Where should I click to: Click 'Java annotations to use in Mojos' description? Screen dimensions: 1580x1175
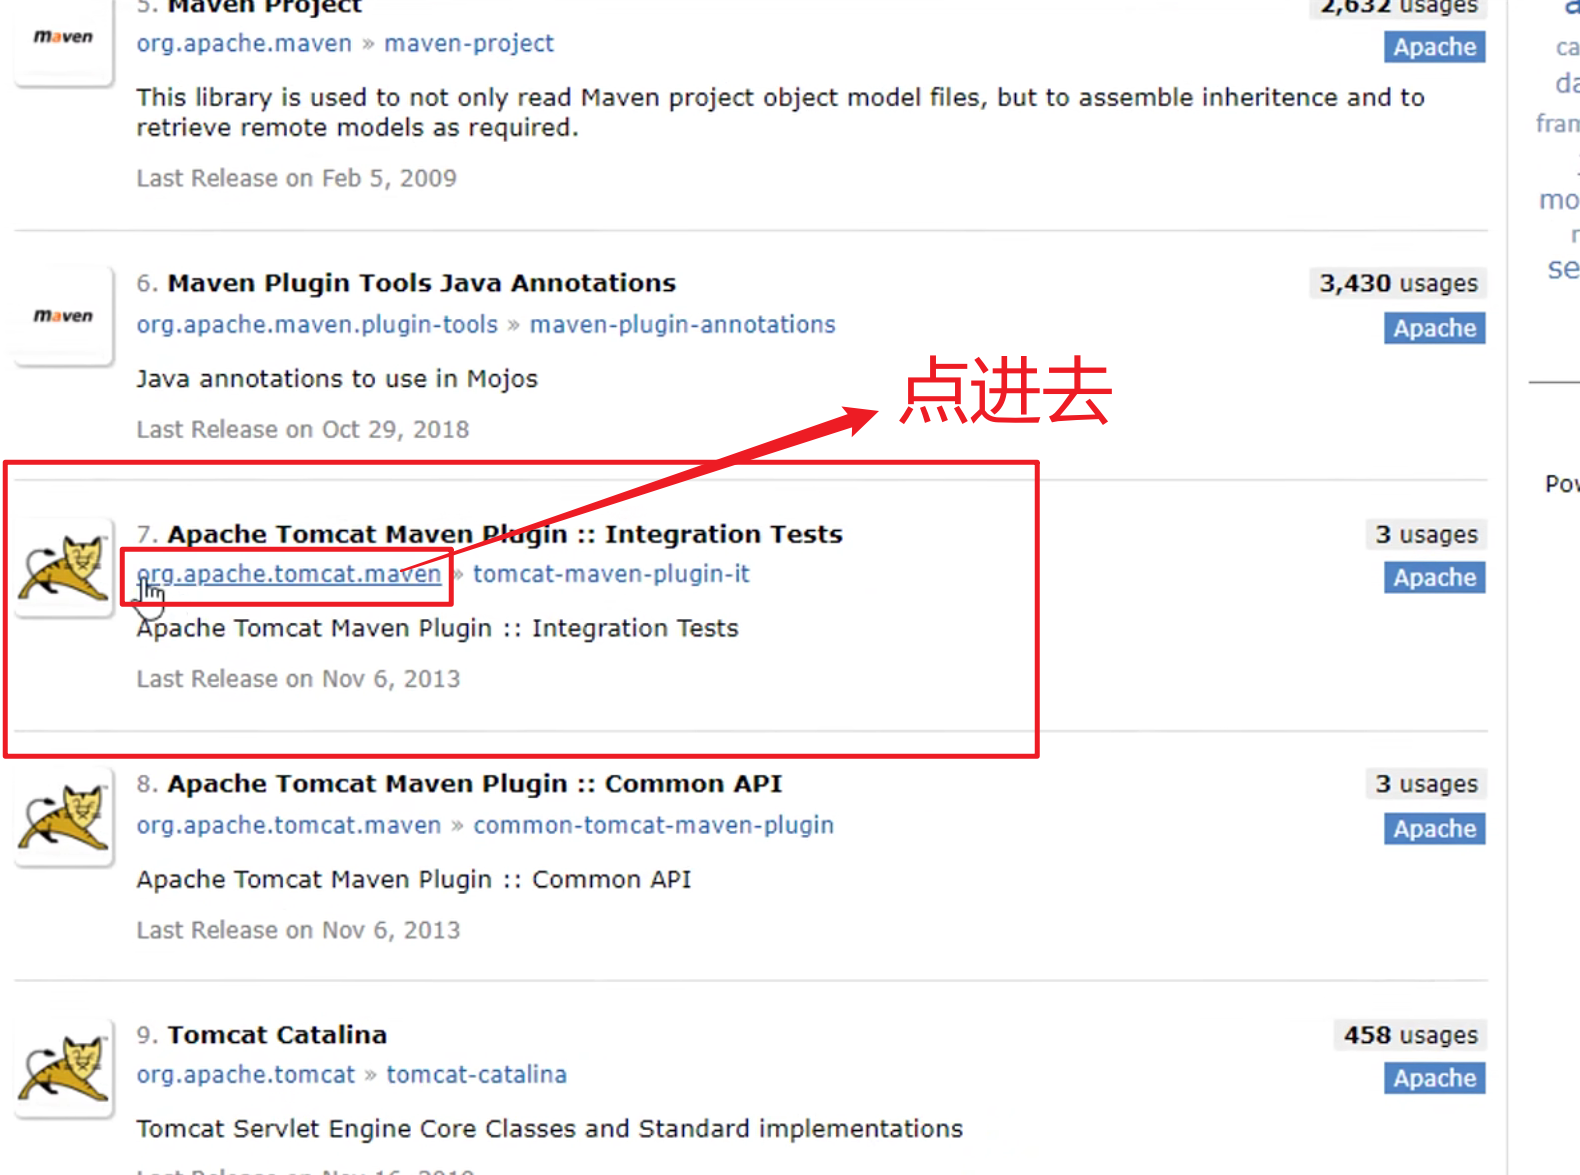(337, 379)
